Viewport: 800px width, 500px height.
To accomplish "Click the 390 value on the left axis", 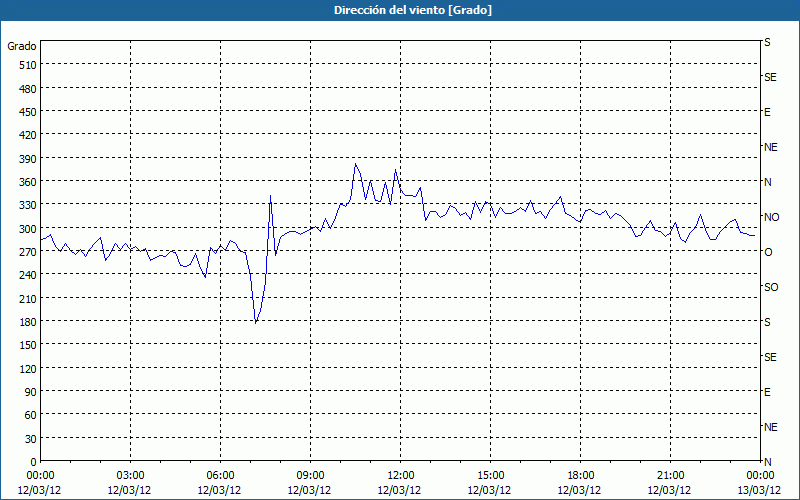I will click(x=28, y=159).
